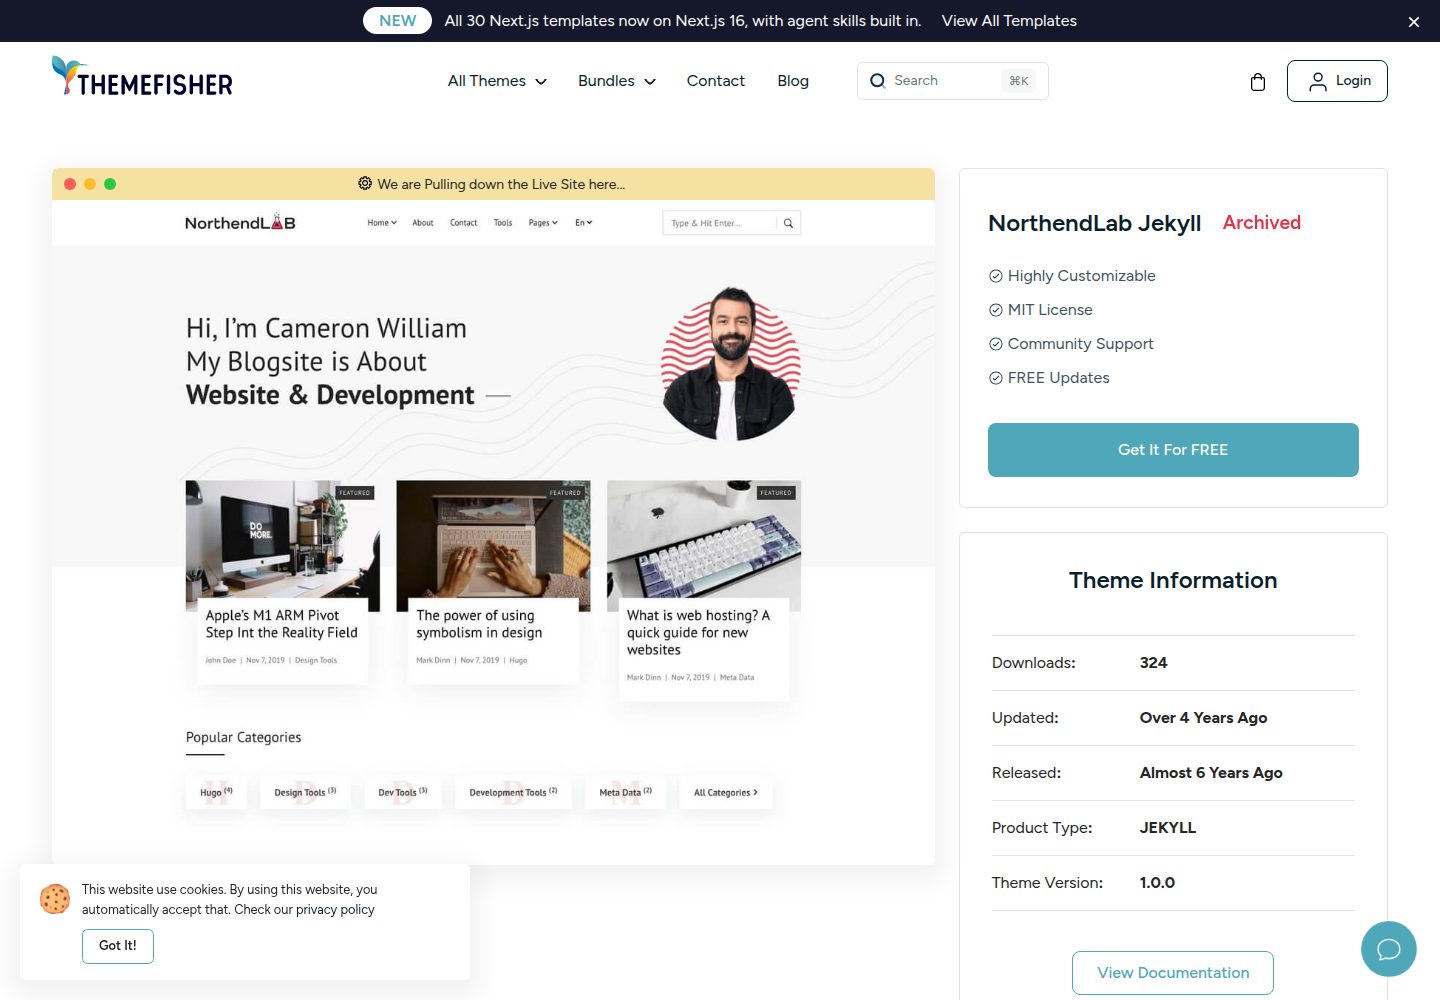
Task: Click the Login button
Action: click(x=1337, y=81)
